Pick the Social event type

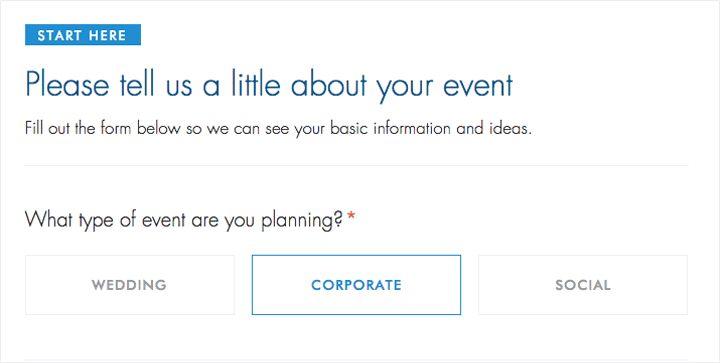pos(583,285)
